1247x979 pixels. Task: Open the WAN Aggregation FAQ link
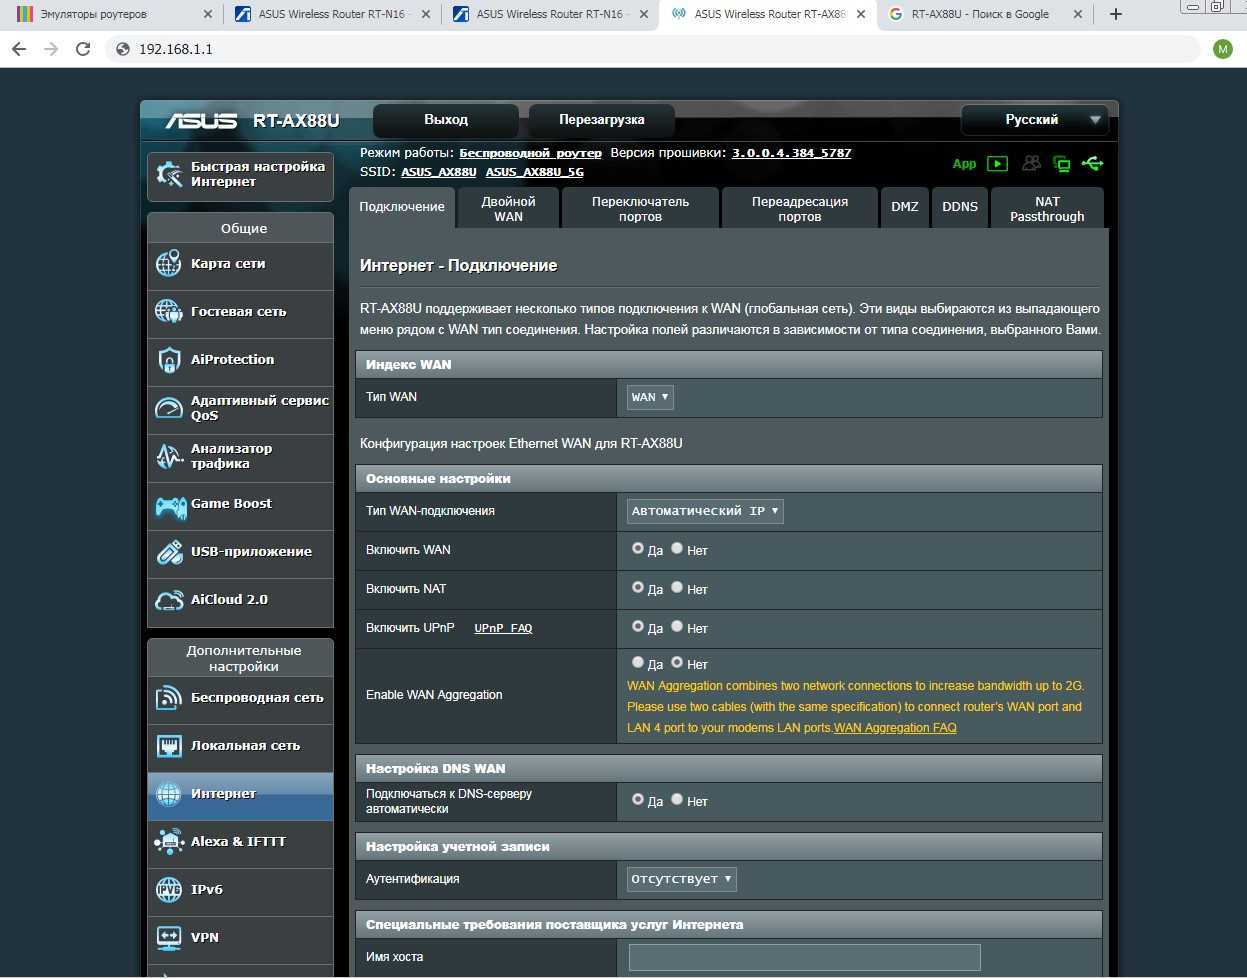(x=895, y=728)
